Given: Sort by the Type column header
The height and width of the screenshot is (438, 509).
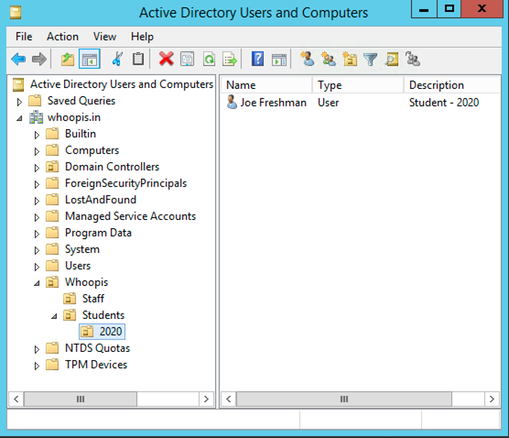Looking at the screenshot, I should (358, 85).
